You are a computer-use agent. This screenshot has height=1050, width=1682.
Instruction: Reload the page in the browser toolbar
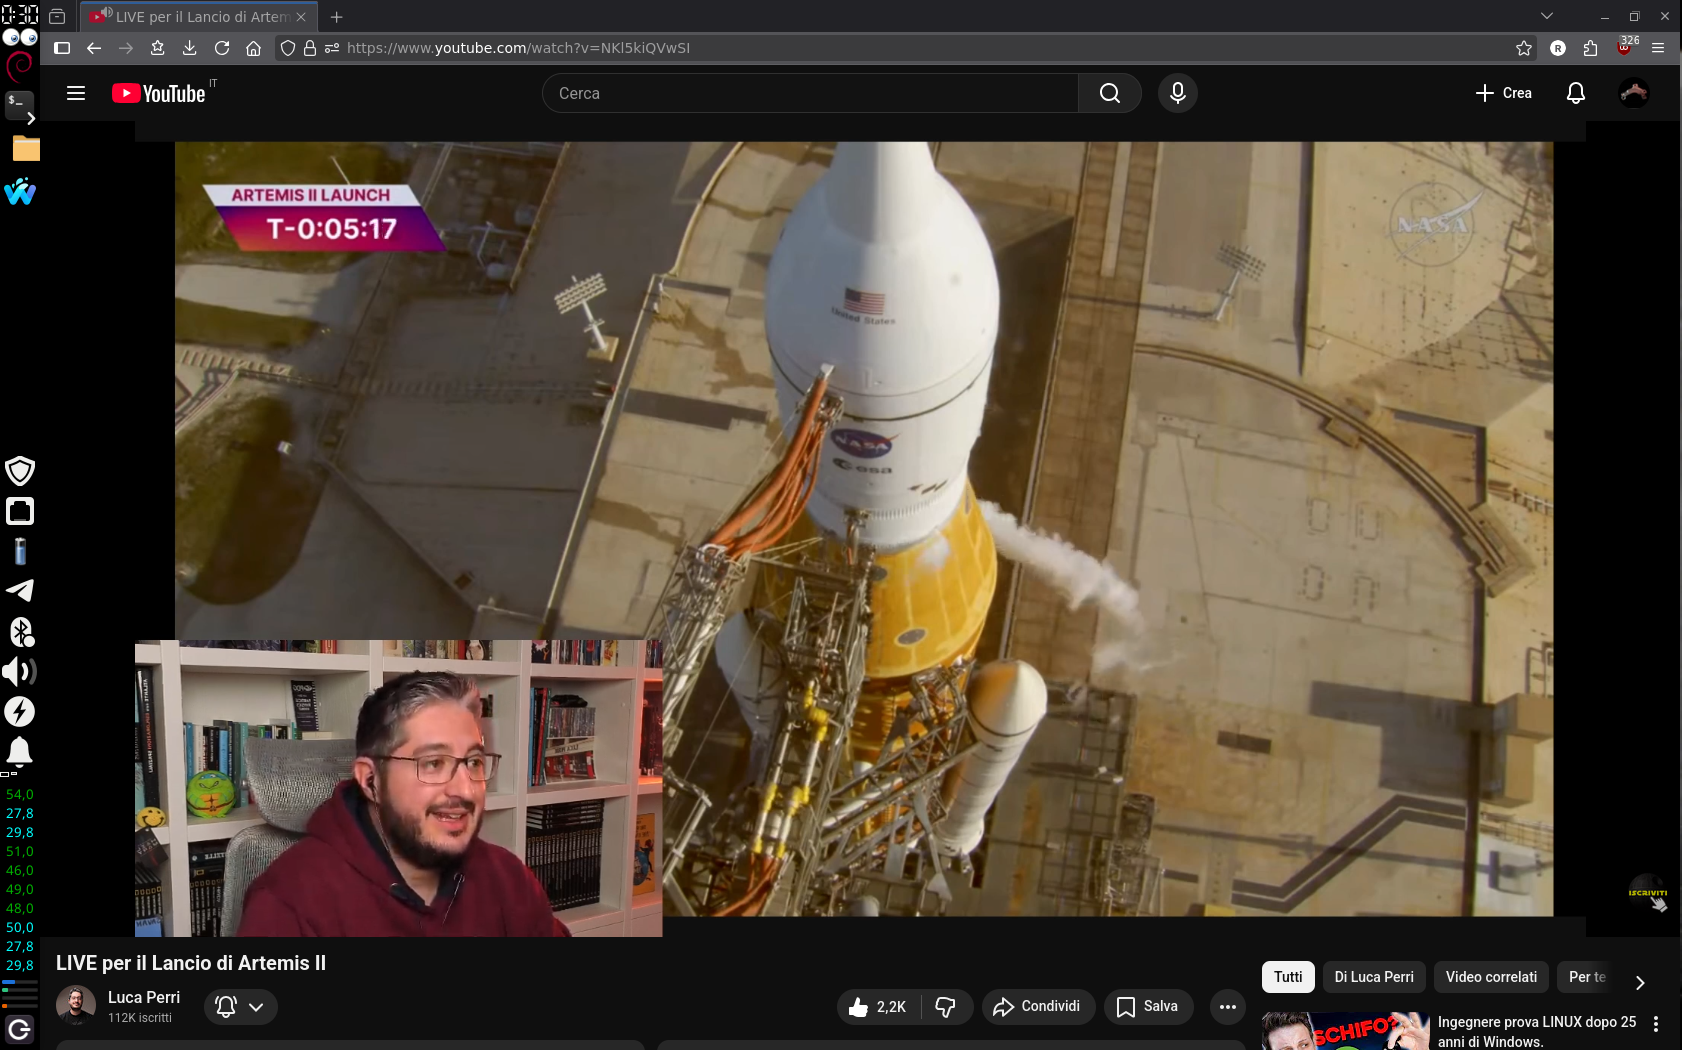[x=222, y=48]
